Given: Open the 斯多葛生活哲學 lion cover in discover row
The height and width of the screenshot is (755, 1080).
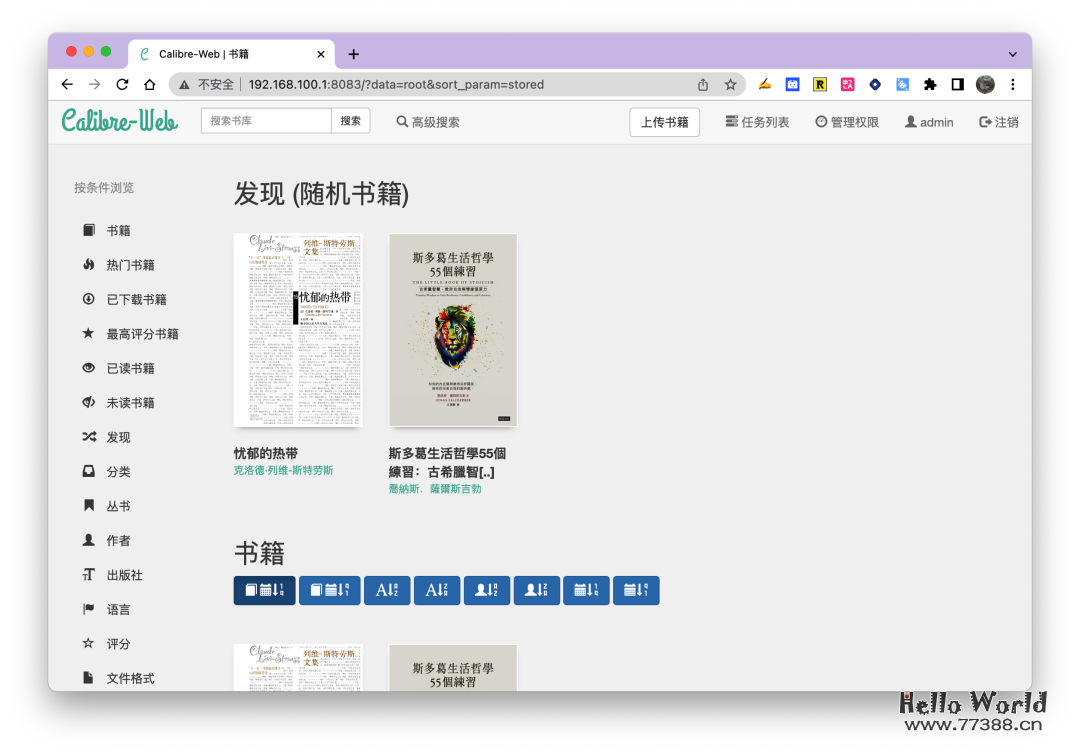Looking at the screenshot, I should [x=453, y=330].
